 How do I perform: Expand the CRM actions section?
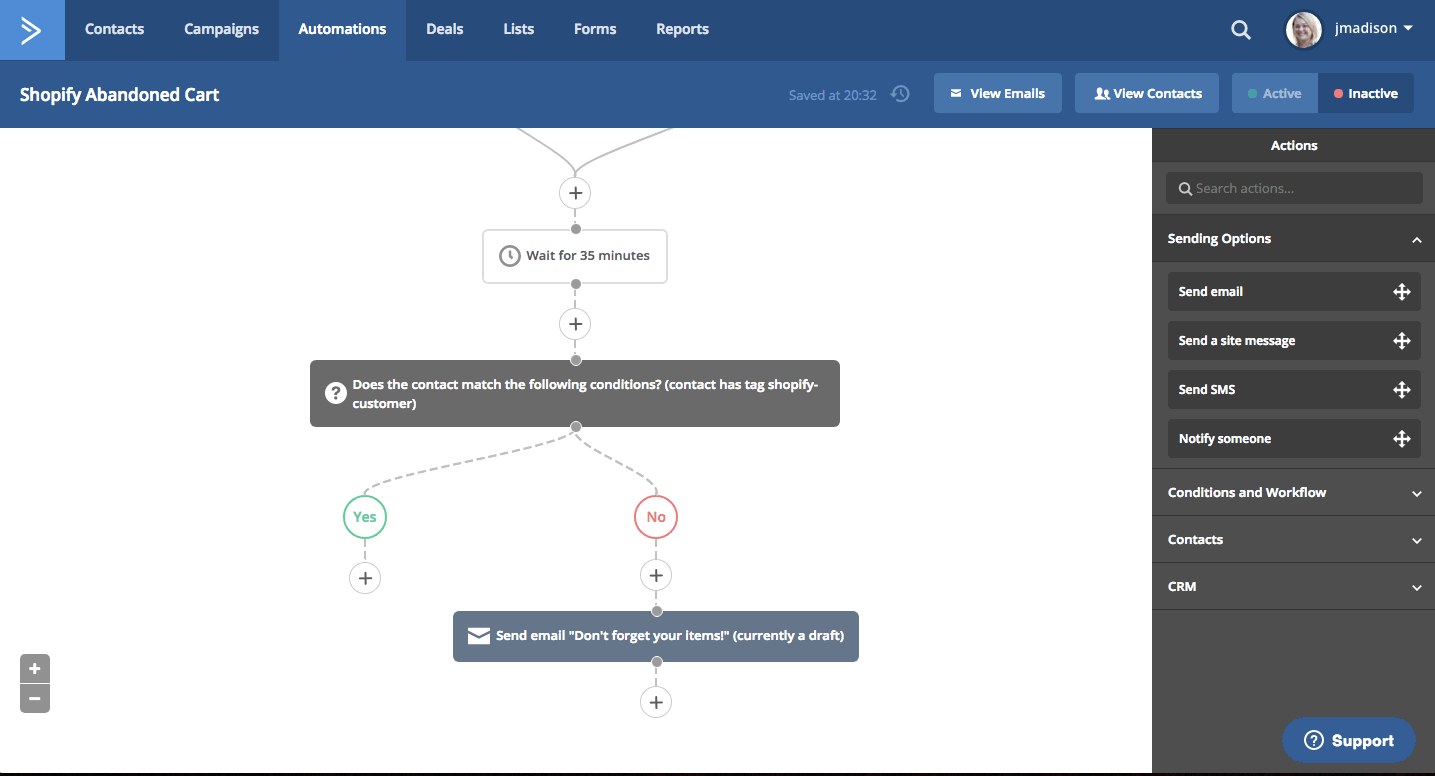coord(1416,587)
